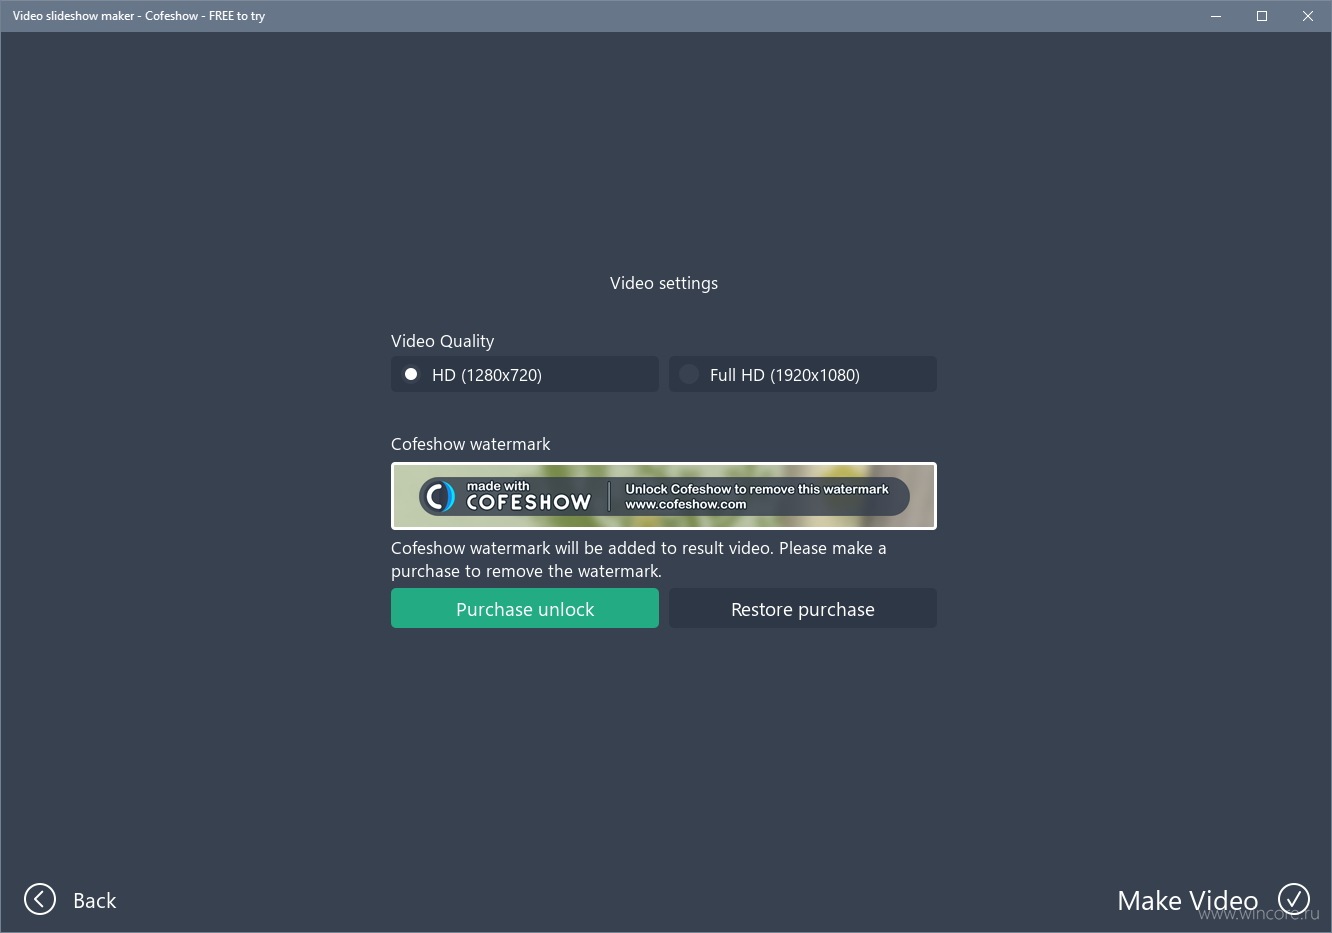Click the Video Quality label
Viewport: 1332px width, 933px height.
(x=442, y=341)
